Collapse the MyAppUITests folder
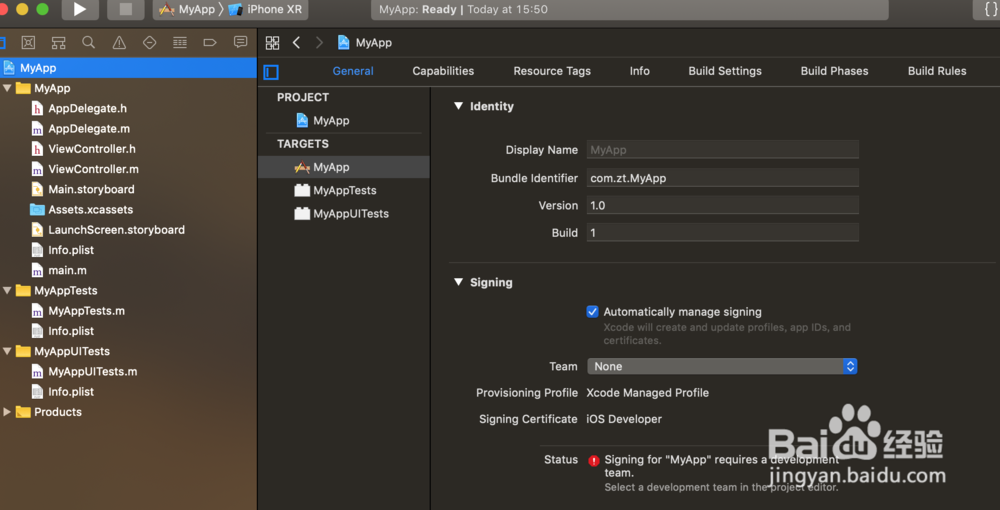 tap(7, 351)
